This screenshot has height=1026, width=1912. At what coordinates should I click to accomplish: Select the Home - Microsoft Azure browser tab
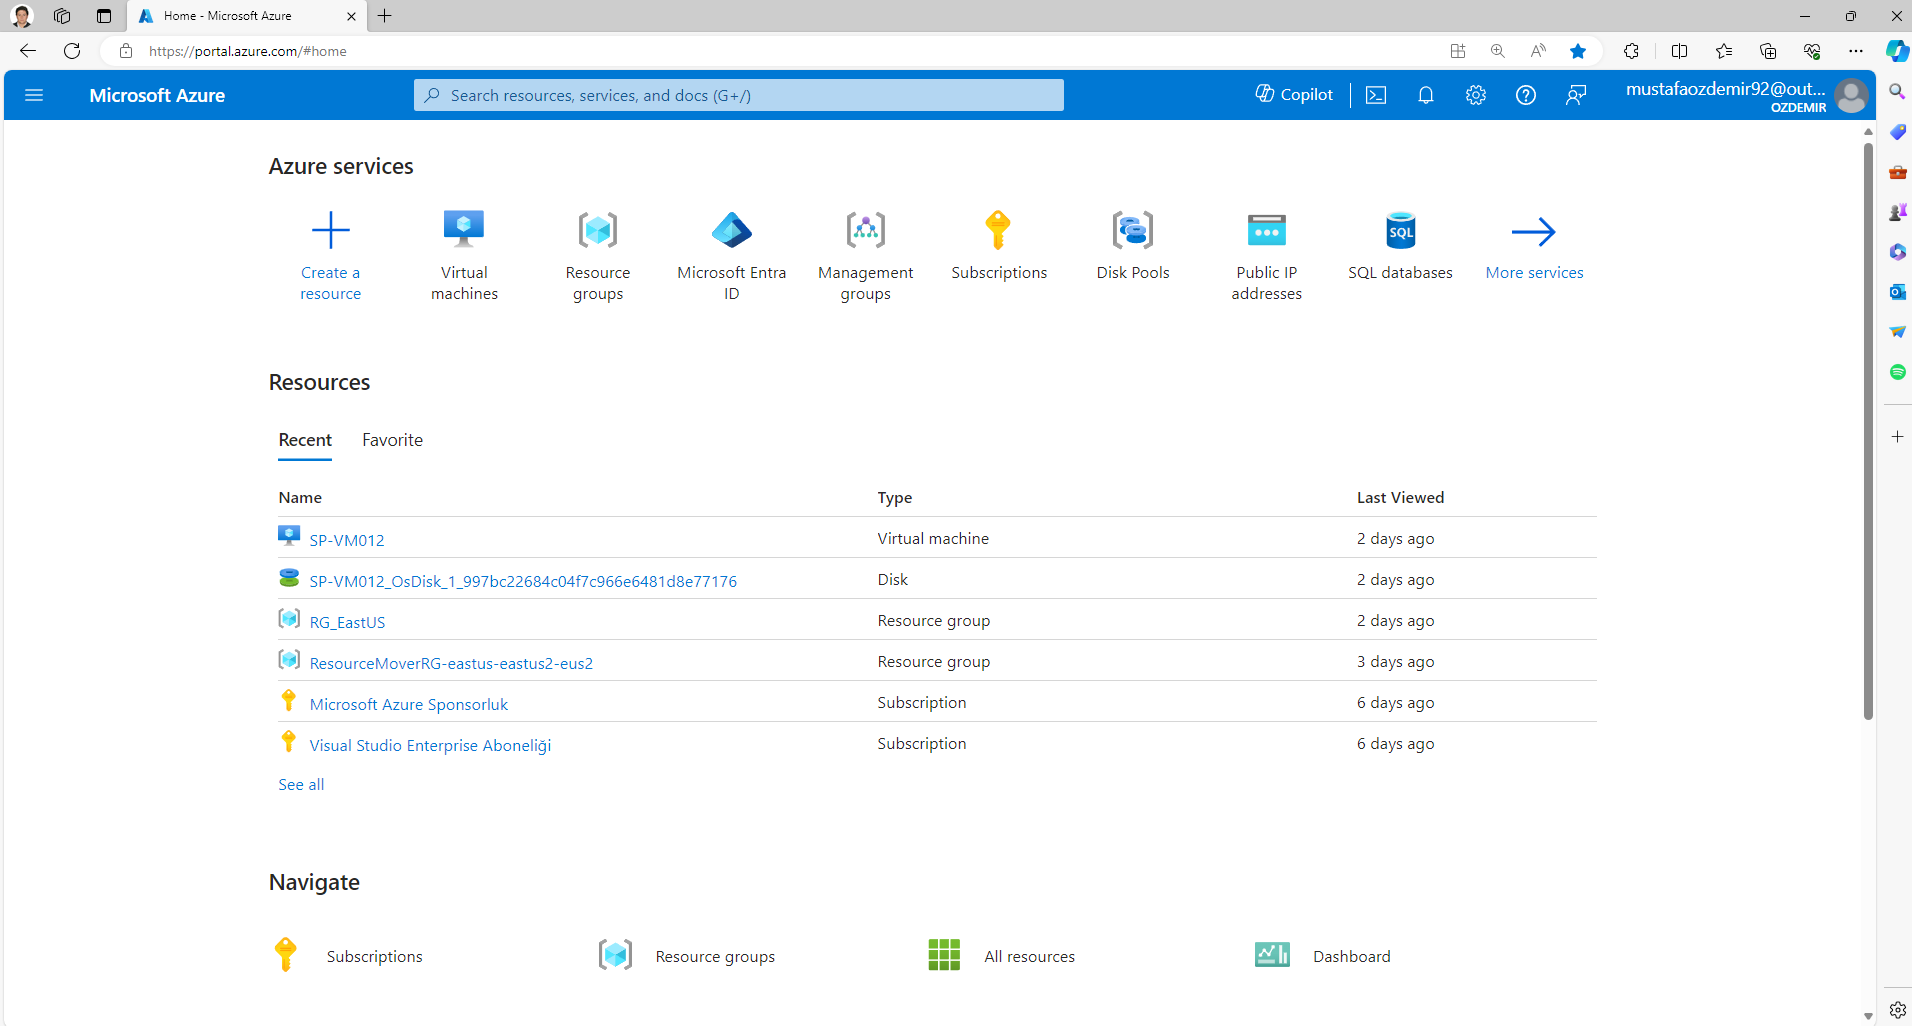click(248, 16)
